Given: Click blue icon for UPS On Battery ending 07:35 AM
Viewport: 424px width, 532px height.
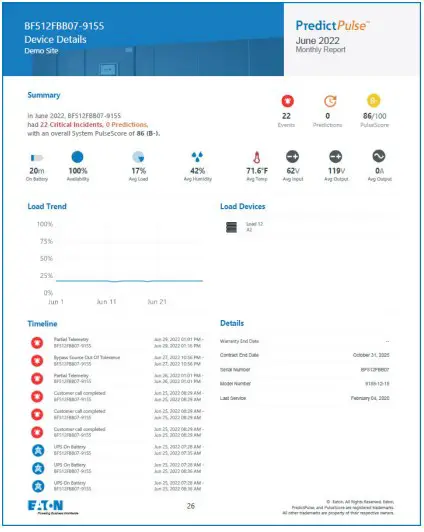Looking at the screenshot, I should click(x=38, y=450).
